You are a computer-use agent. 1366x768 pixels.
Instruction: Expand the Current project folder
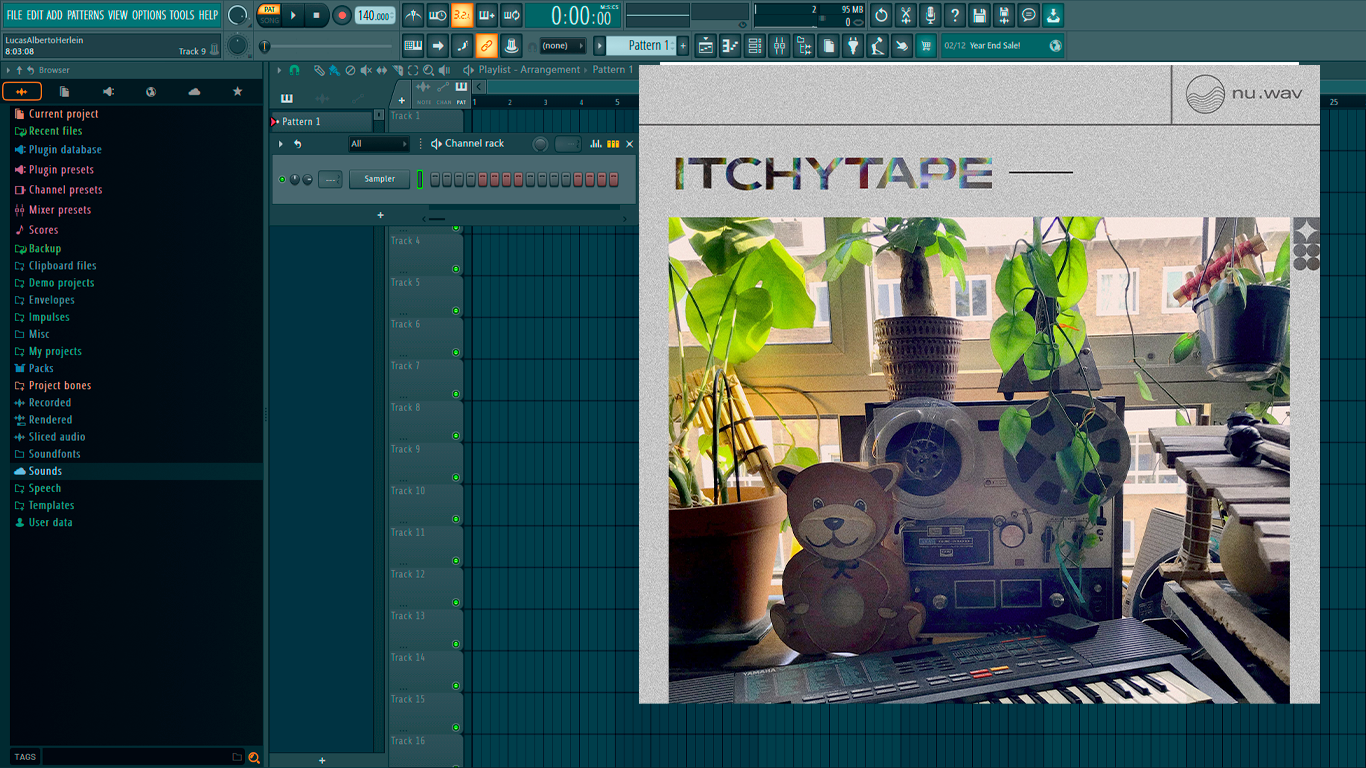(x=63, y=114)
